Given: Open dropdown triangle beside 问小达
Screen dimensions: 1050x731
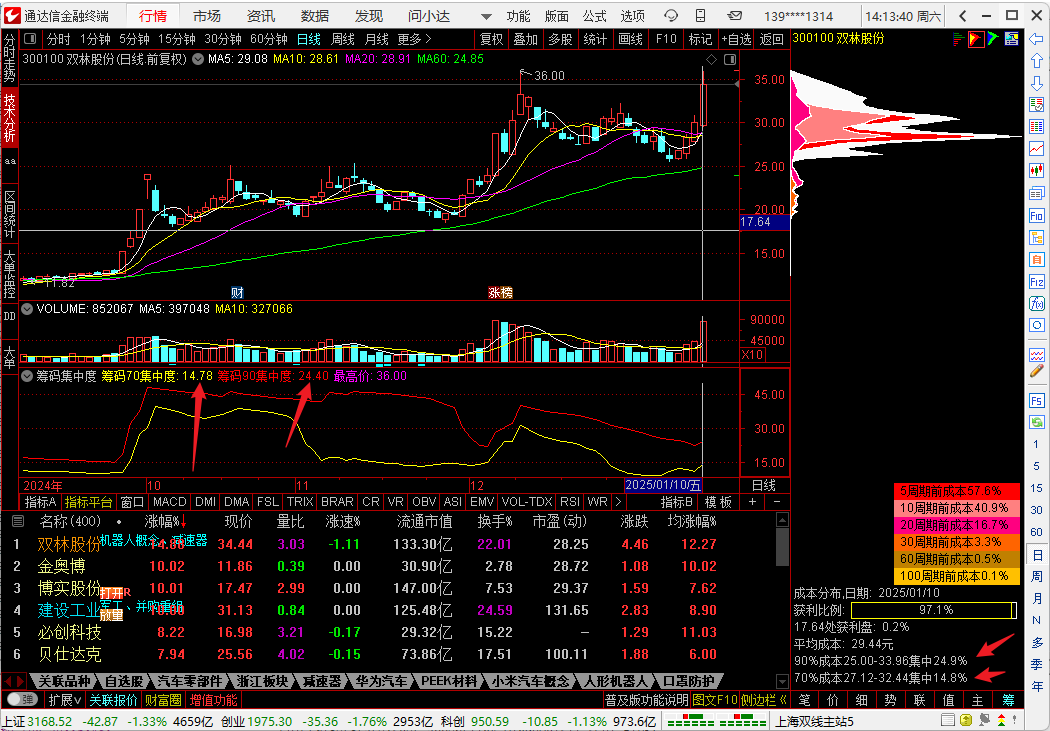Looking at the screenshot, I should click(486, 16).
